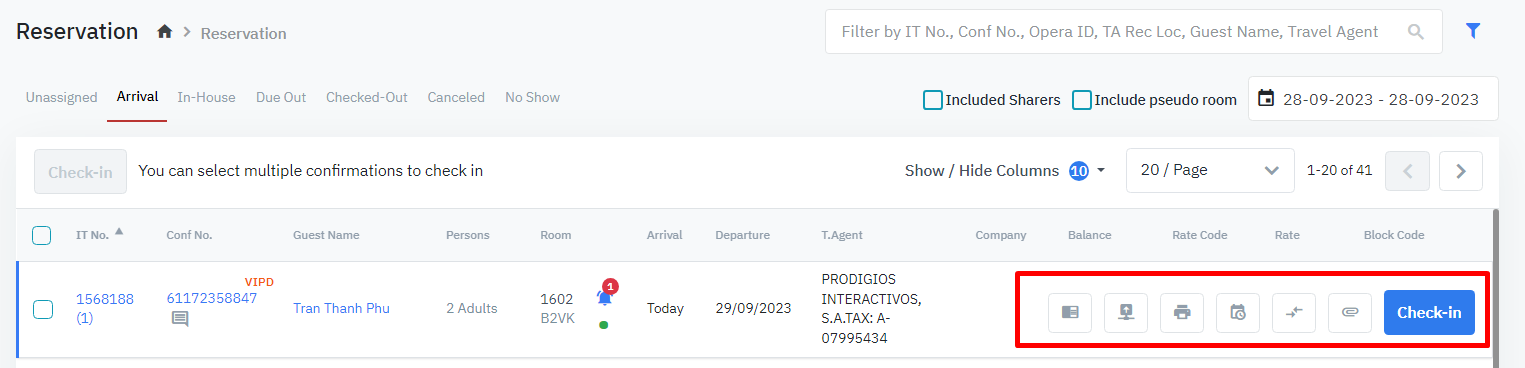Screen dimensions: 1525x368
Task: Click the blue Check-in button in row
Action: [1429, 312]
